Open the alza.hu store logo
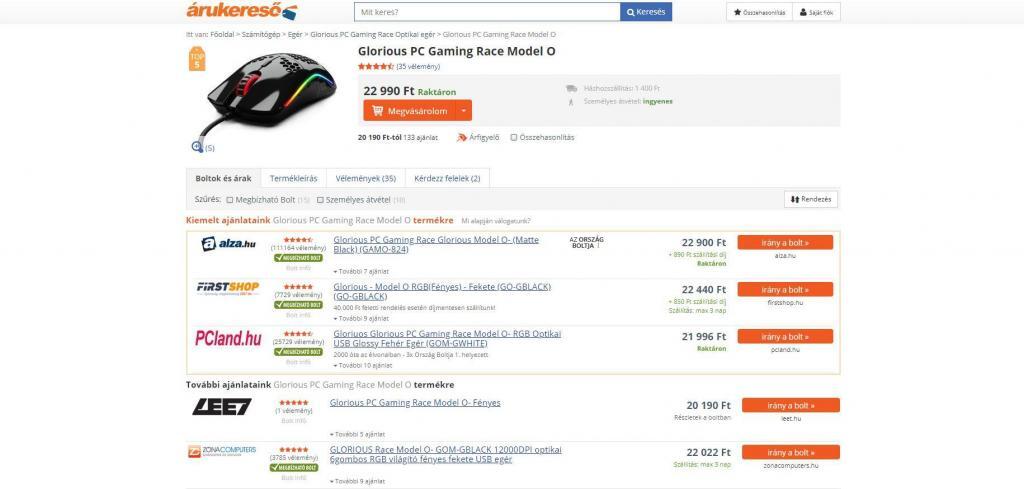 coord(229,244)
